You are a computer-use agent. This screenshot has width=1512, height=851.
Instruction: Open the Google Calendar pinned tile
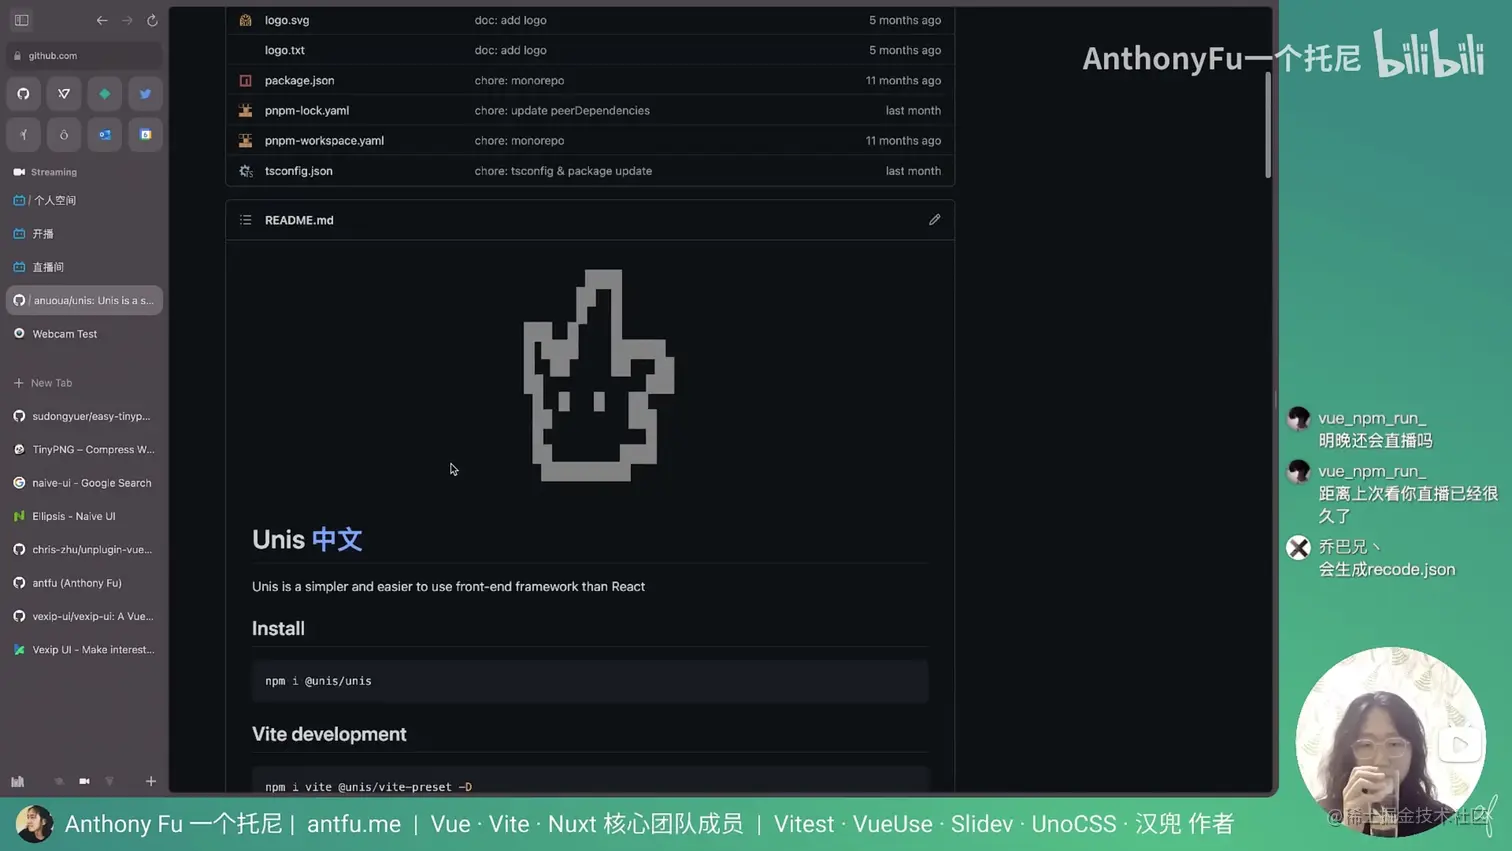click(x=146, y=135)
